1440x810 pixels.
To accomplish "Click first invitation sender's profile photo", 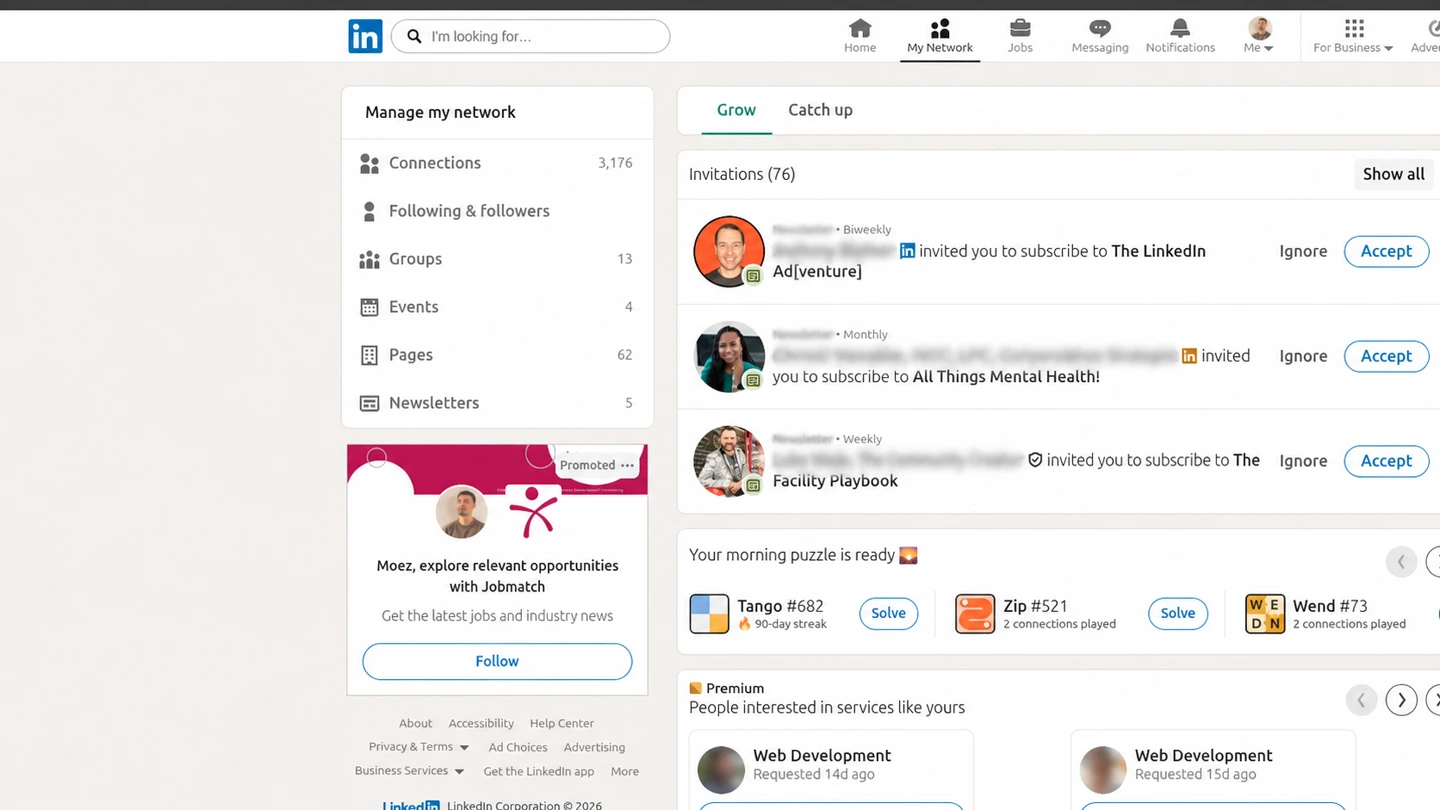I will click(x=729, y=251).
